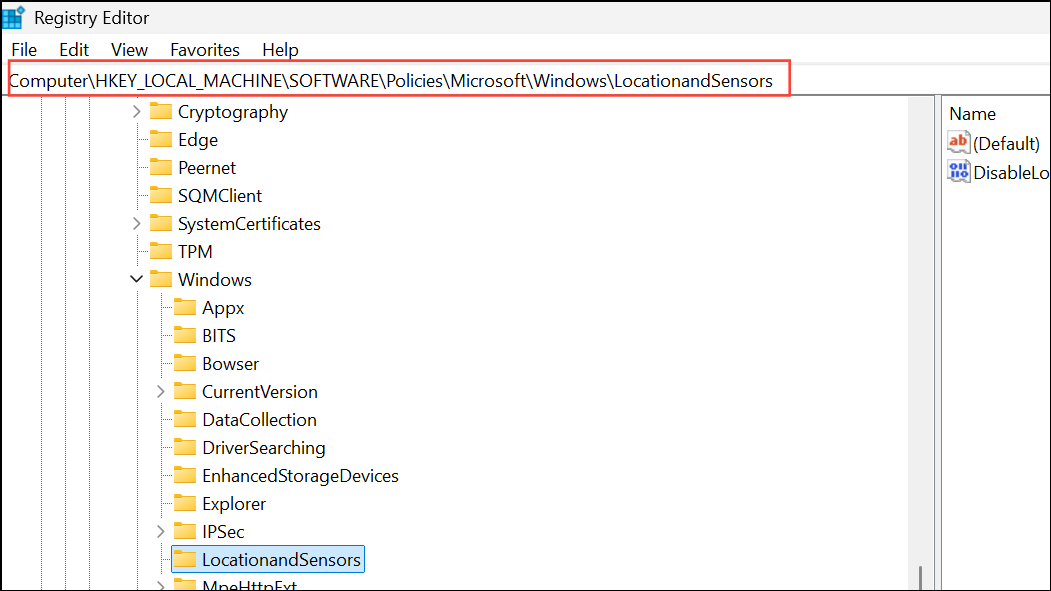This screenshot has height=591, width=1051.
Task: Select the Explorer key
Action: pyautogui.click(x=234, y=504)
